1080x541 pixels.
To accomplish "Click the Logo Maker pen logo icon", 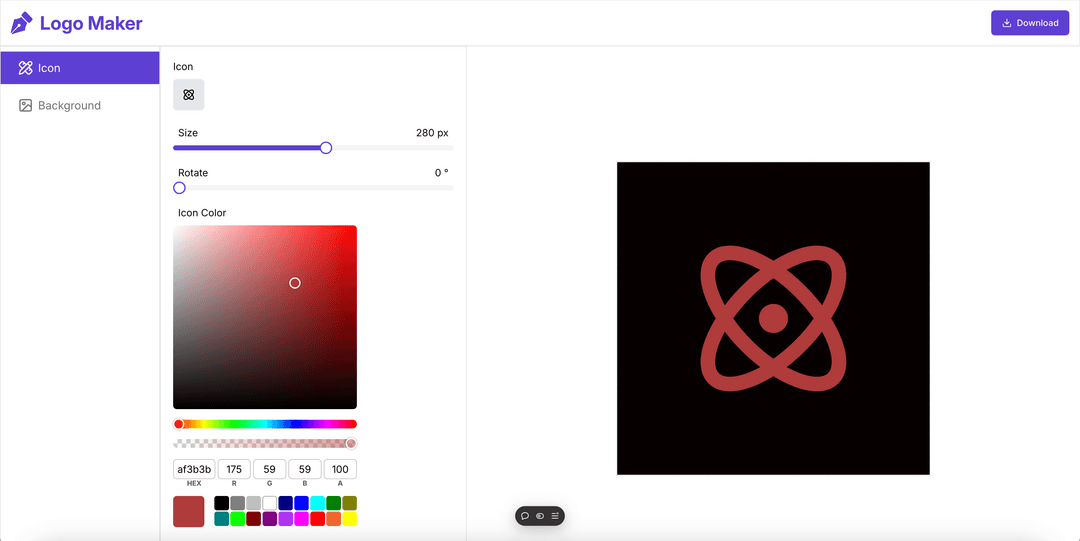I will point(21,23).
